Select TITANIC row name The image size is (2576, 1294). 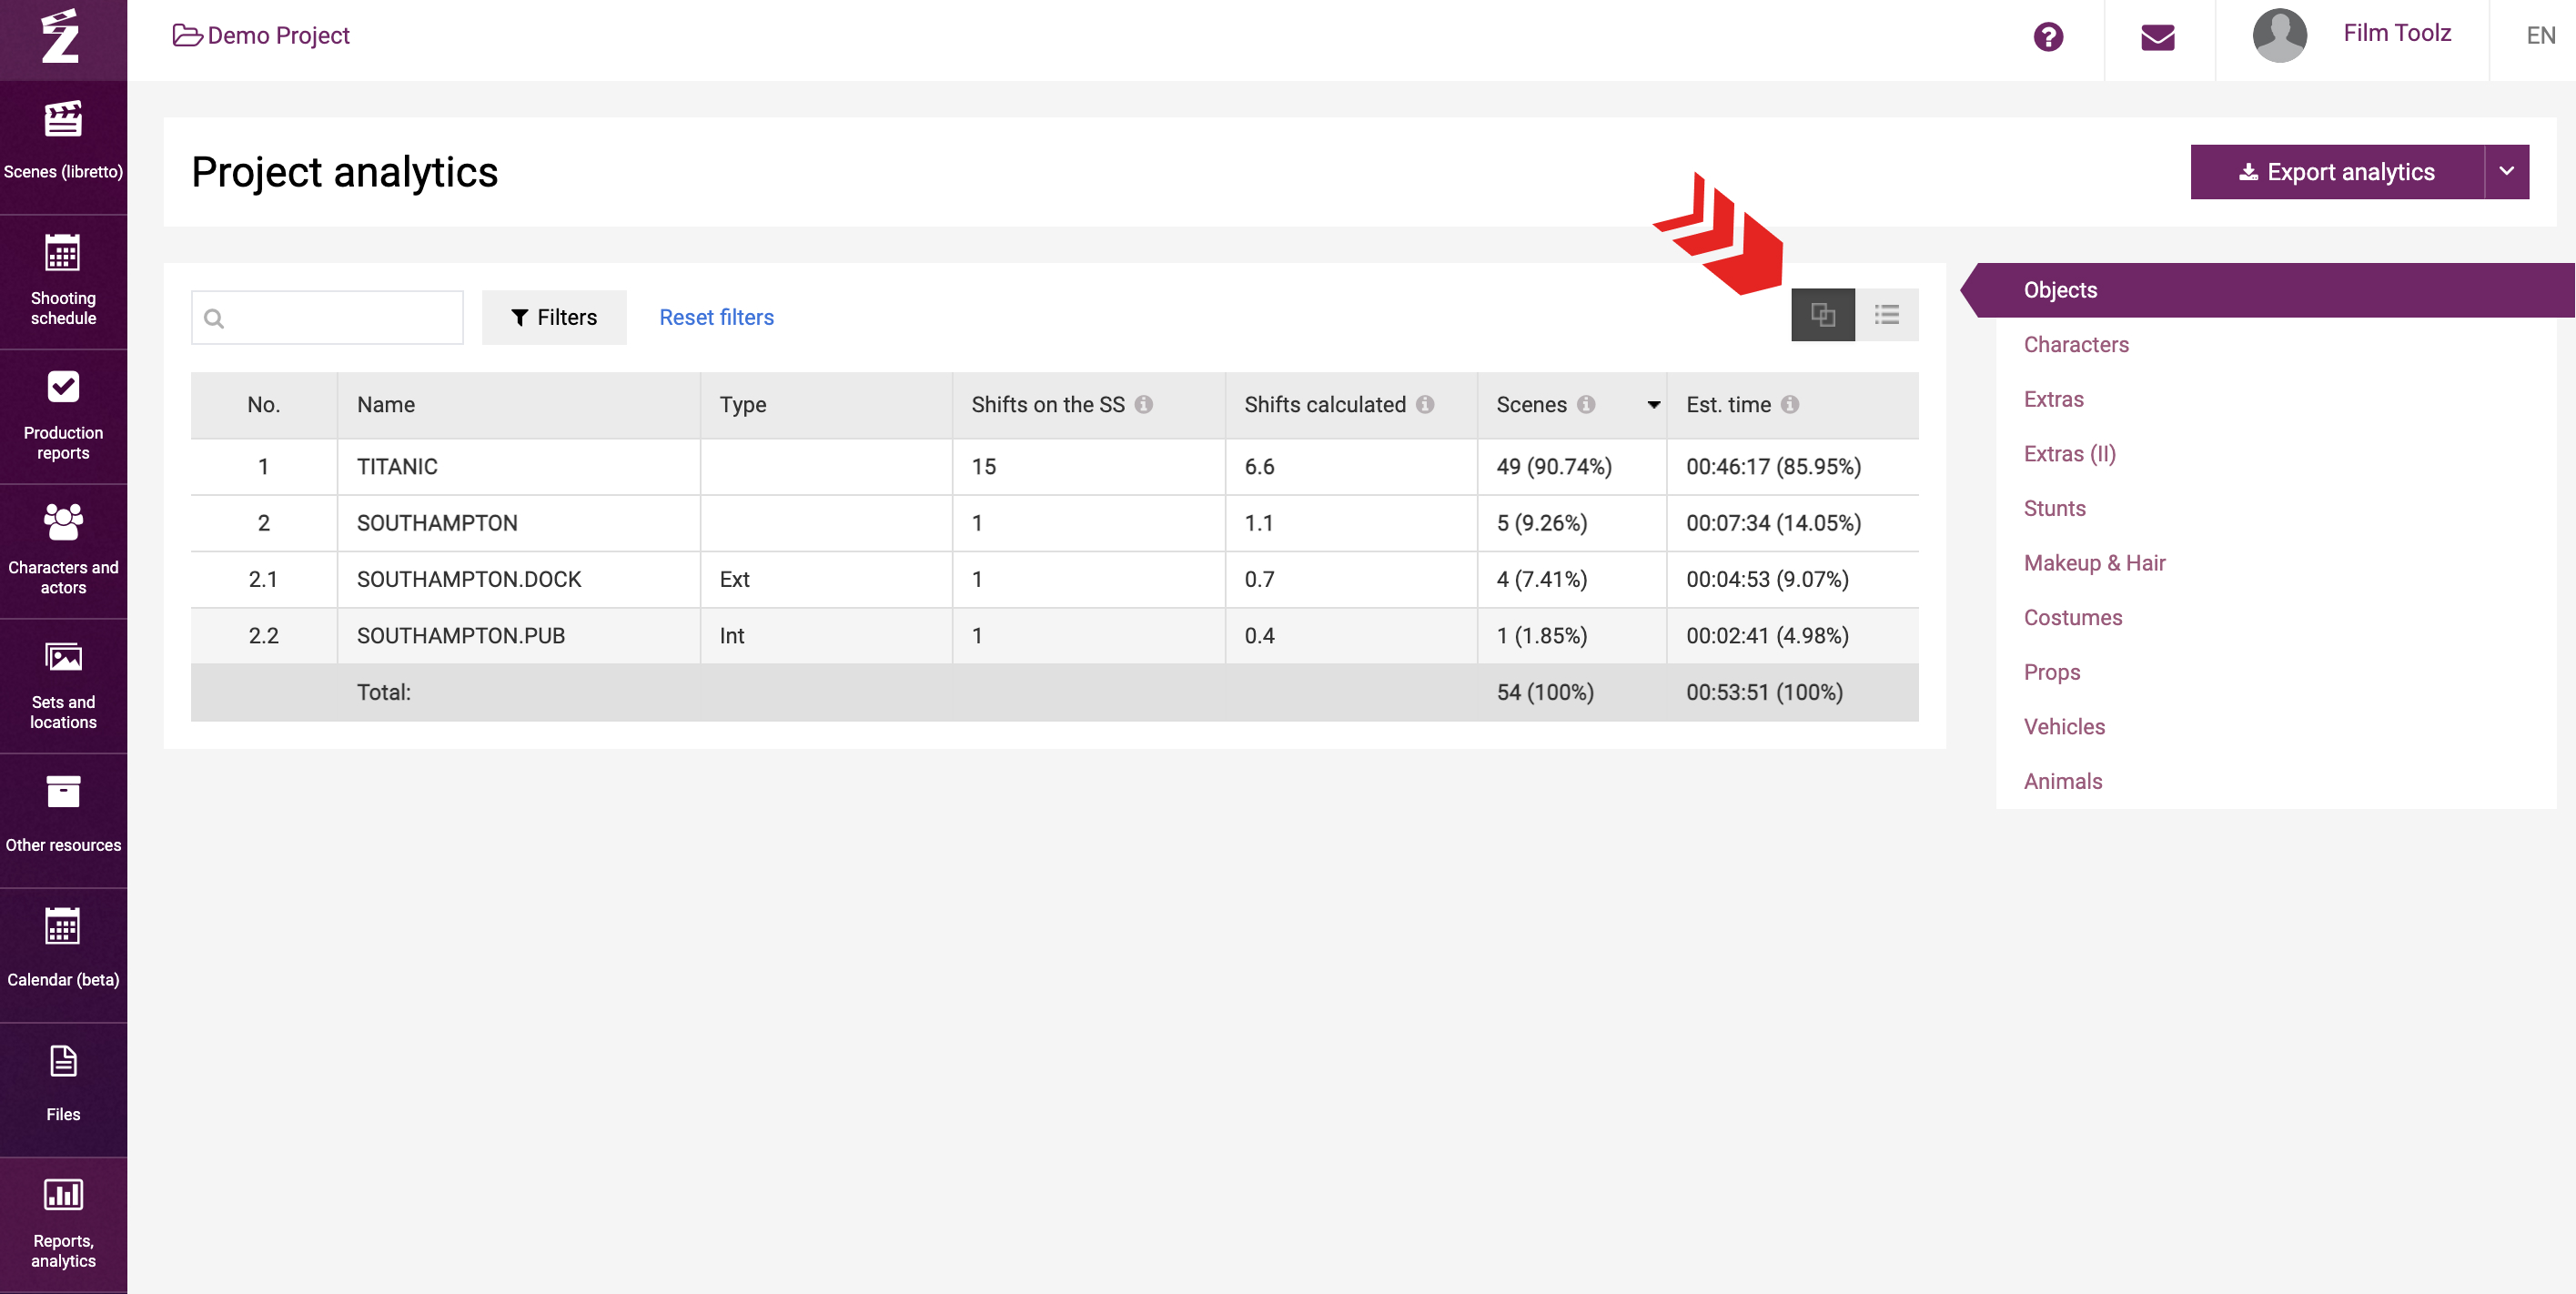coord(397,466)
